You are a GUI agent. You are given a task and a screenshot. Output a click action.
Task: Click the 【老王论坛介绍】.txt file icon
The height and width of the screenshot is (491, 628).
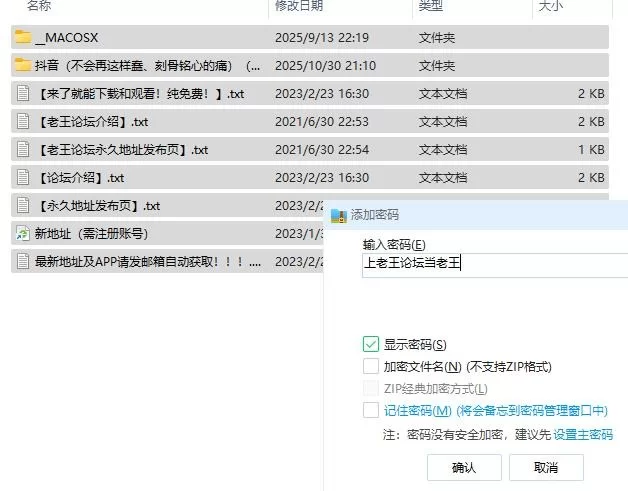23,121
